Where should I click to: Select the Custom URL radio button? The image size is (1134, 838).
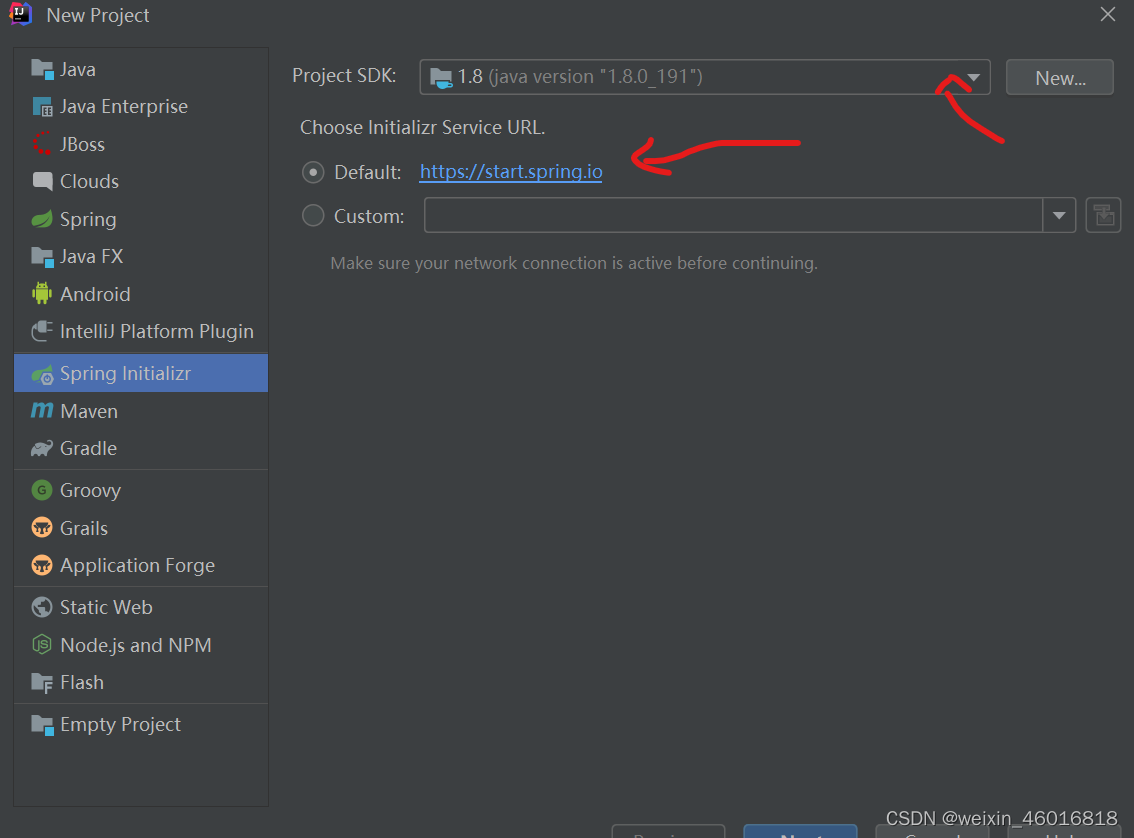click(312, 215)
